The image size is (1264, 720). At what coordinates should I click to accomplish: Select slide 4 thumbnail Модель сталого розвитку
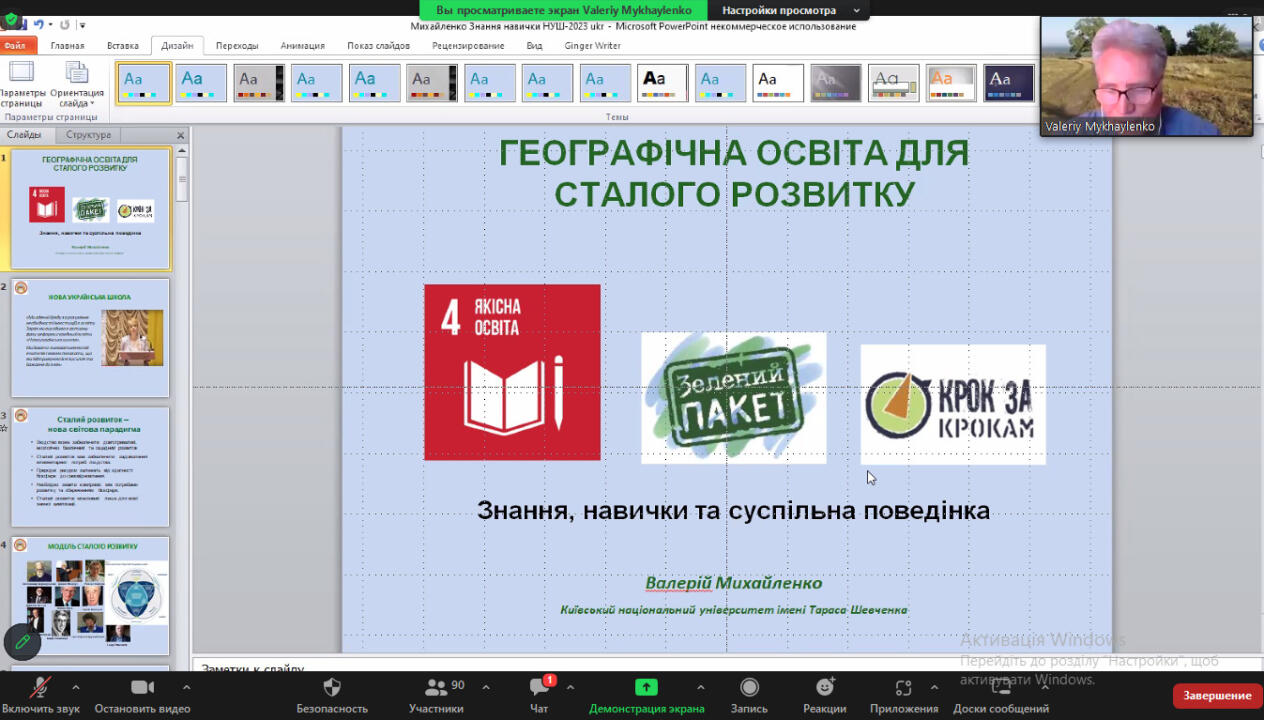pos(90,596)
